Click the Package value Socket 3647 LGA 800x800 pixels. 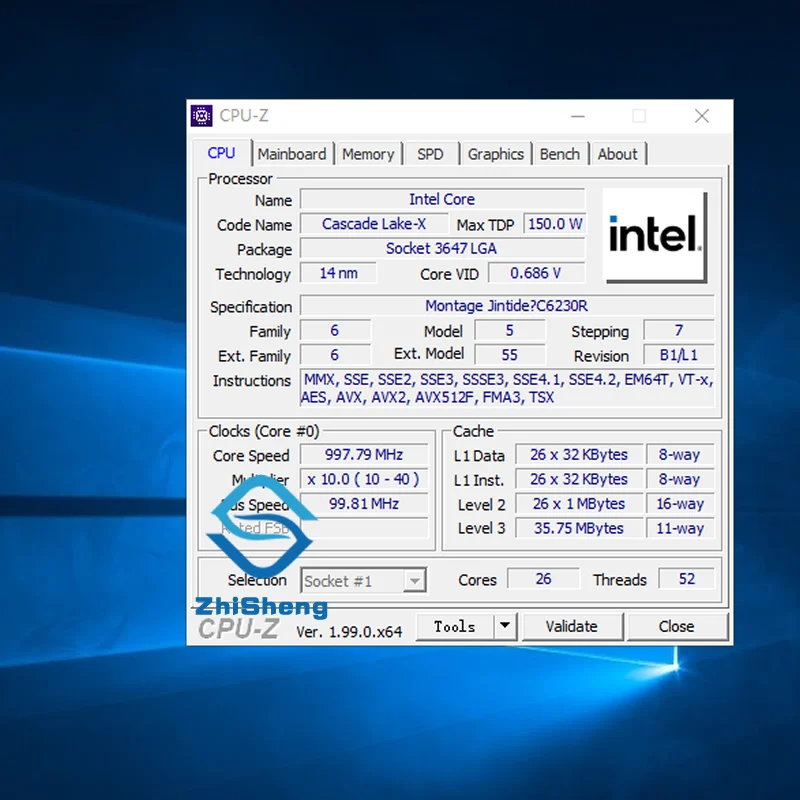coord(442,248)
